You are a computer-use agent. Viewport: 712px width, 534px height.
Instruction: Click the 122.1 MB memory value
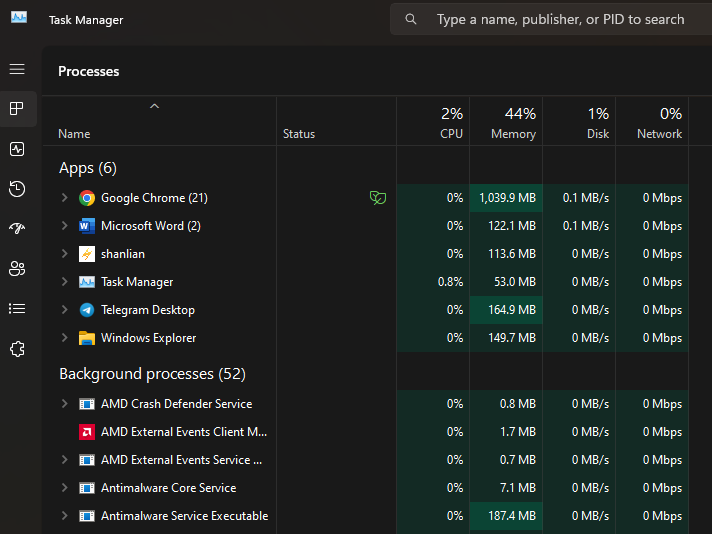(512, 226)
